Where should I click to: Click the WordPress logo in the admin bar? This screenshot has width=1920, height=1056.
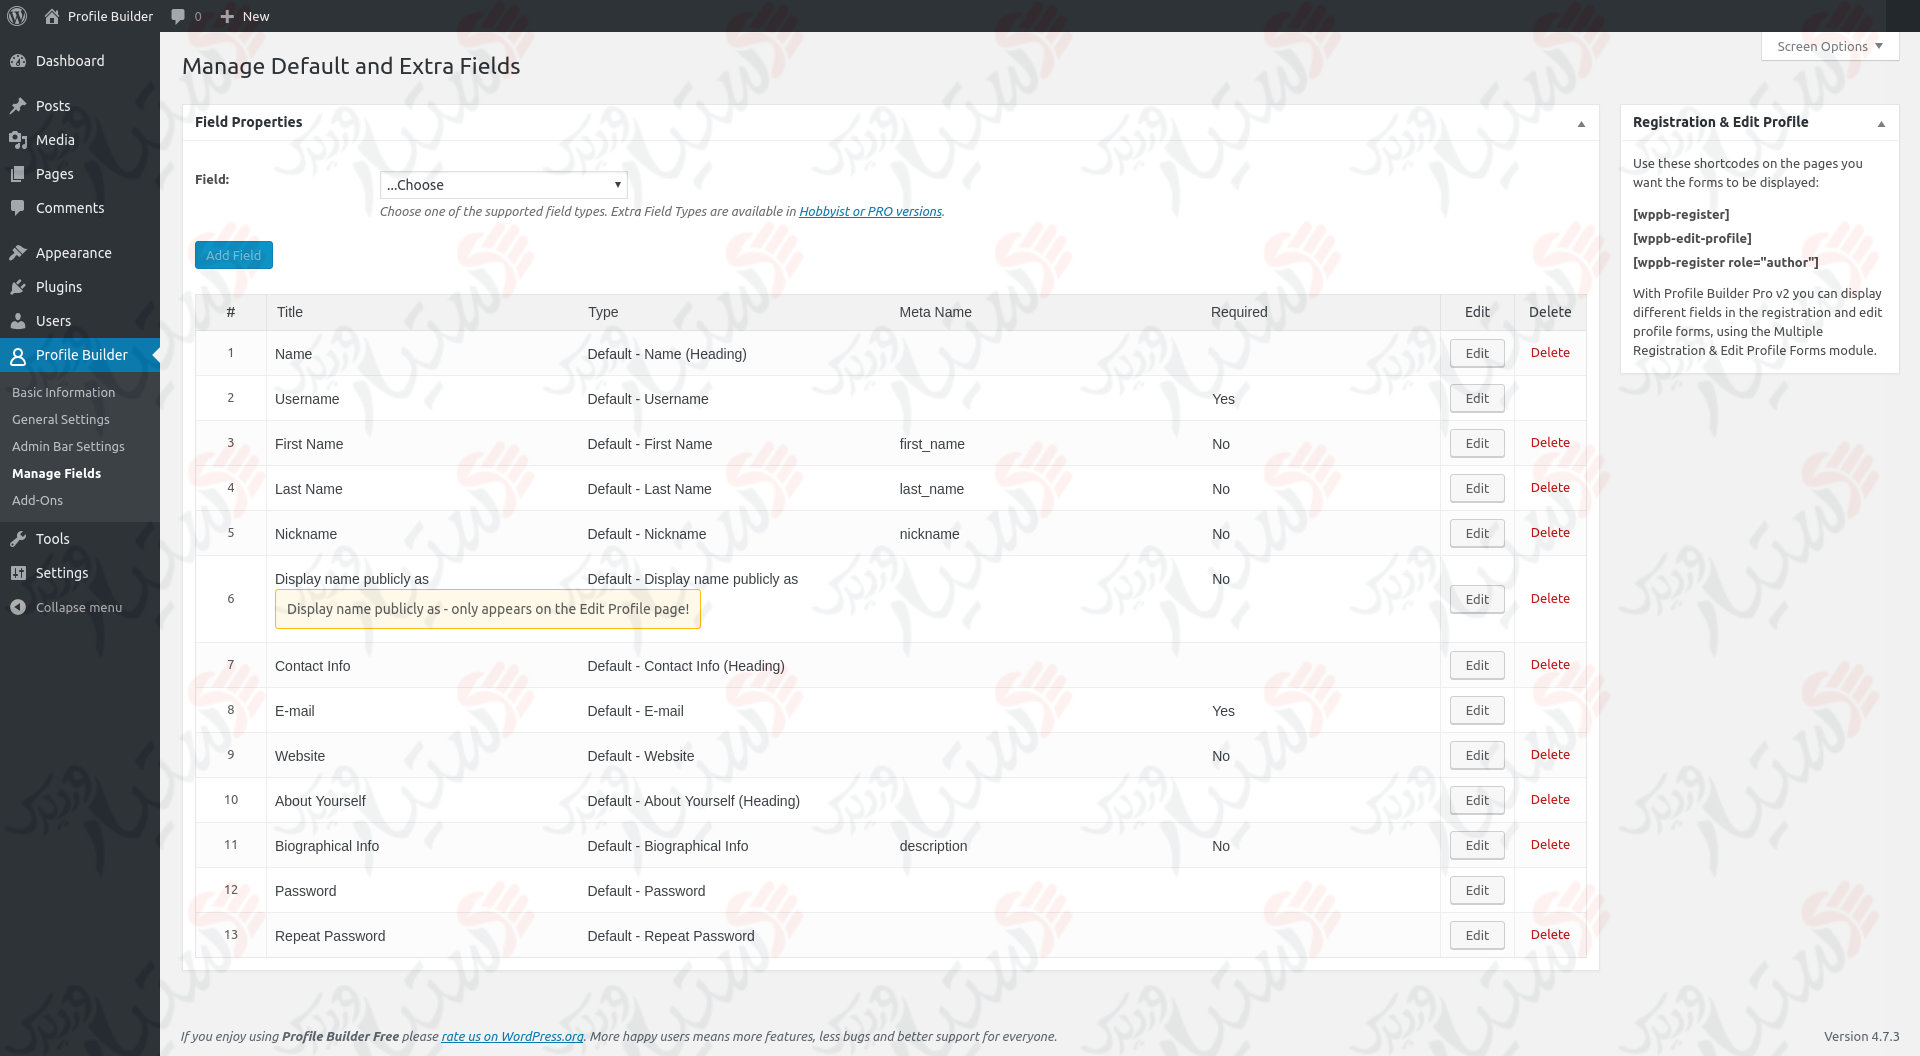16,16
